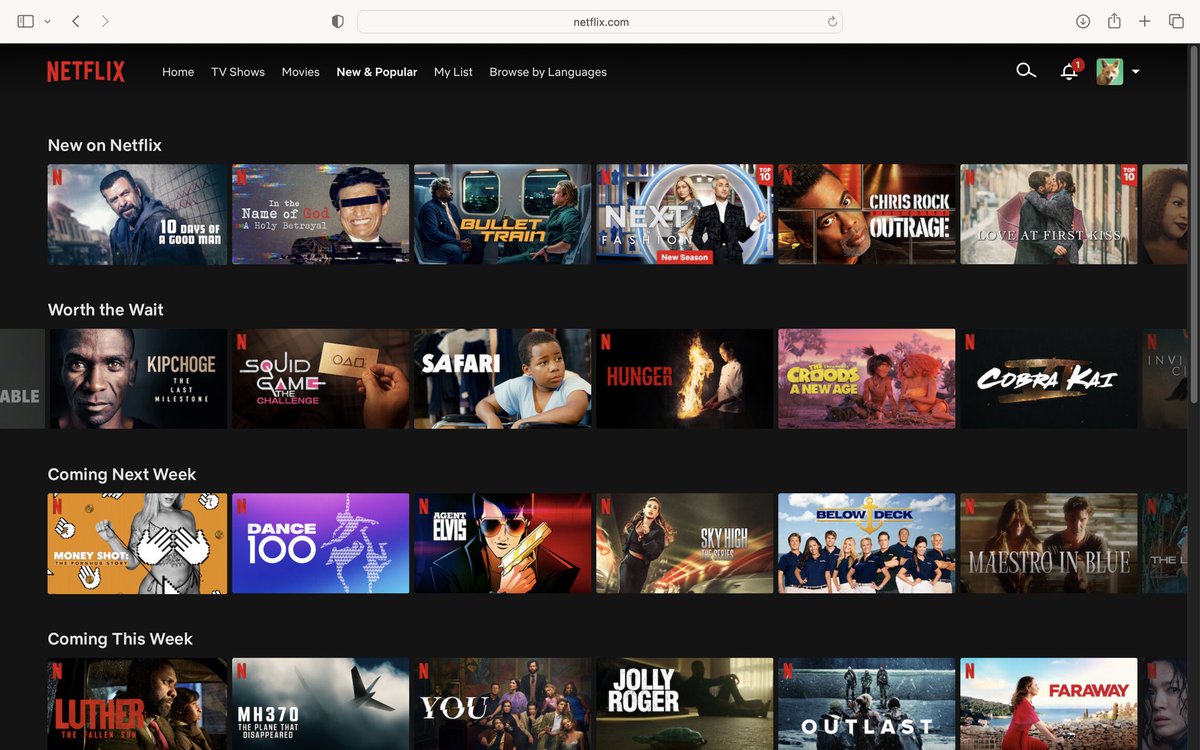The image size is (1200, 750).
Task: Open the Netflix search icon
Action: click(1025, 71)
